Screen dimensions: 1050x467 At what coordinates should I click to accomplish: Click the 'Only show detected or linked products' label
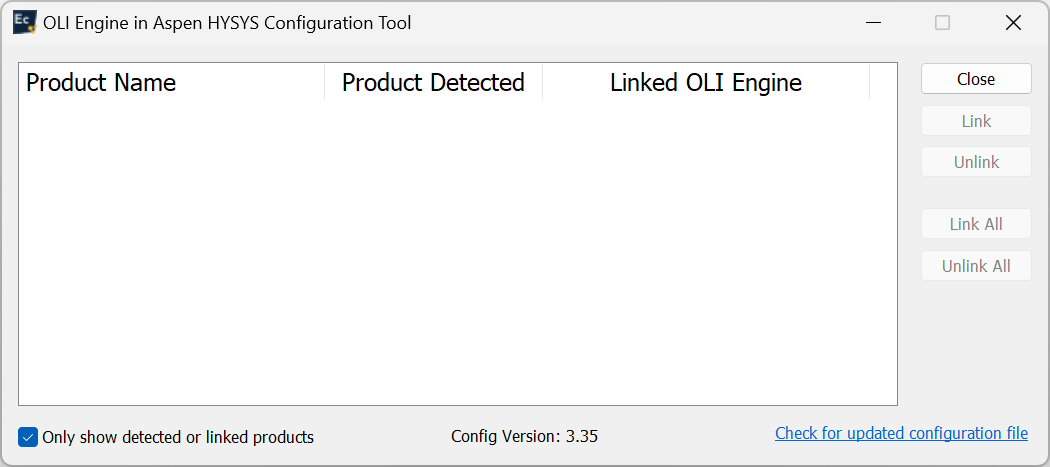(x=178, y=437)
